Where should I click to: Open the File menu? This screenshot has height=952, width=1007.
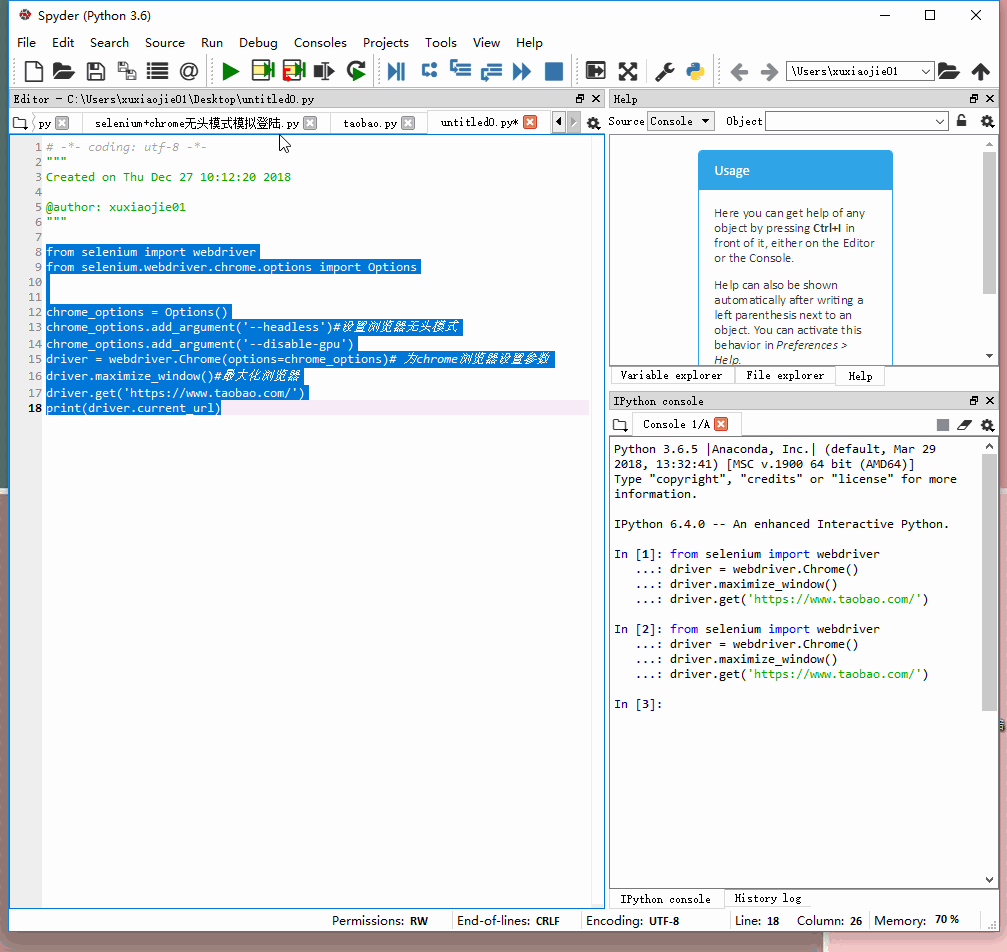coord(26,42)
